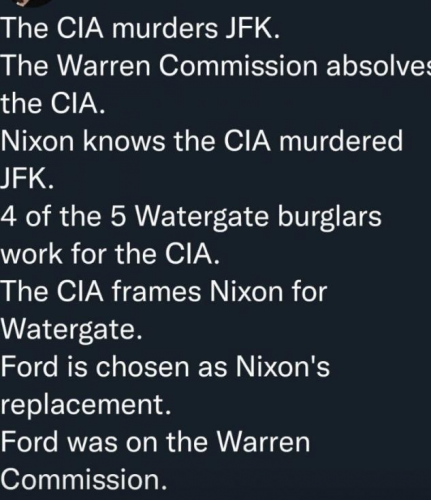Click the standalone "JFK." line
Viewport: 431px width, 500px height.
[27, 178]
